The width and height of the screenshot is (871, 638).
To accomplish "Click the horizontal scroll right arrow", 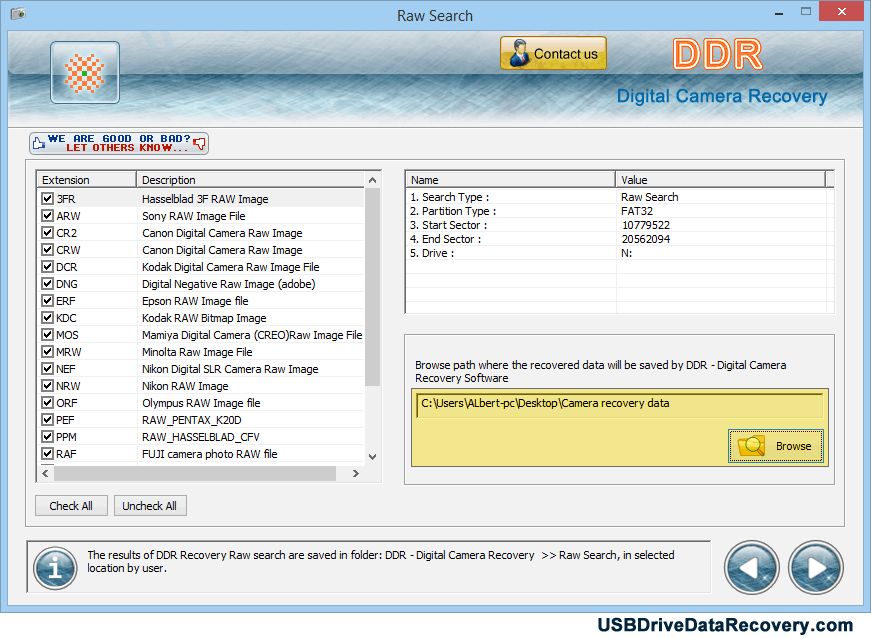I will pyautogui.click(x=356, y=474).
